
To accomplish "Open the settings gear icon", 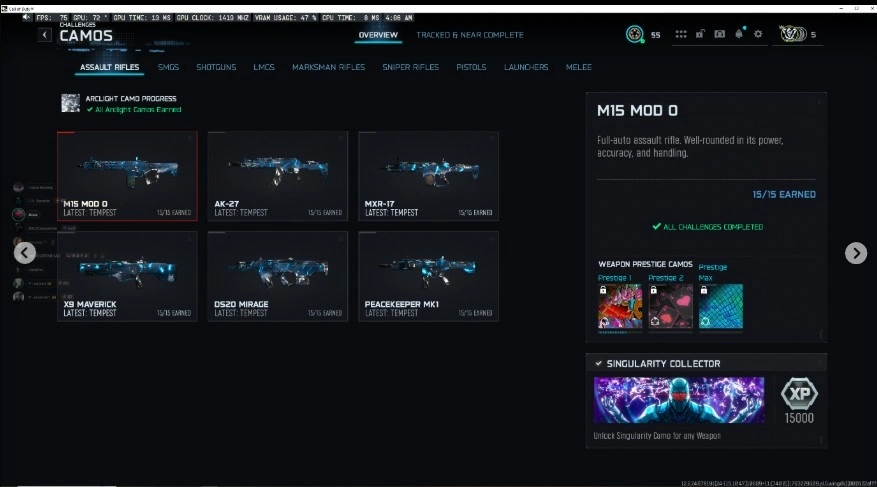I will [x=758, y=34].
